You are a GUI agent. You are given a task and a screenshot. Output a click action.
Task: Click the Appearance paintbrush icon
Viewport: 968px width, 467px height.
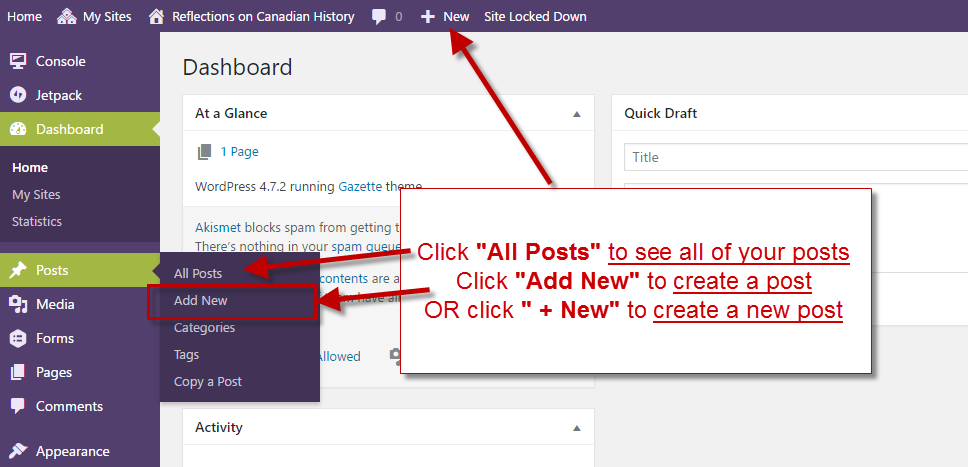point(19,451)
